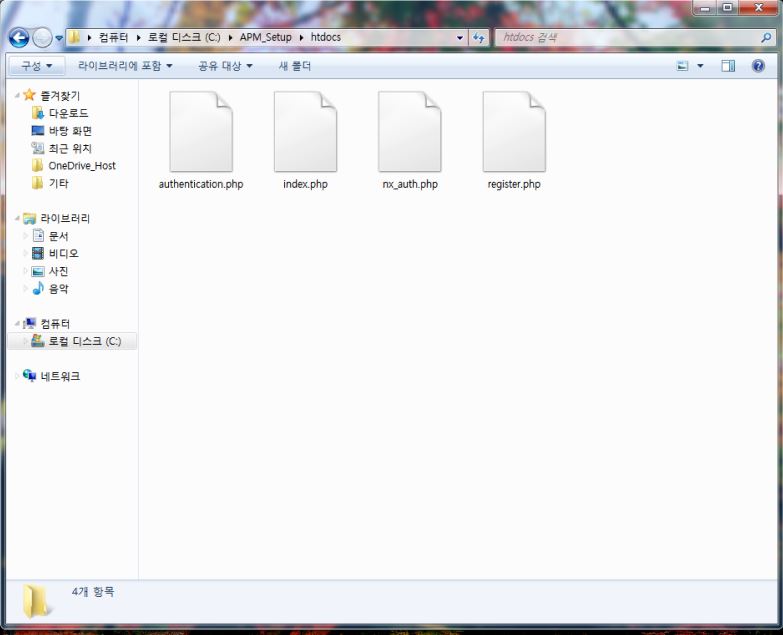This screenshot has width=783, height=635.
Task: Collapse the 라이브러리 group
Action: pos(17,218)
